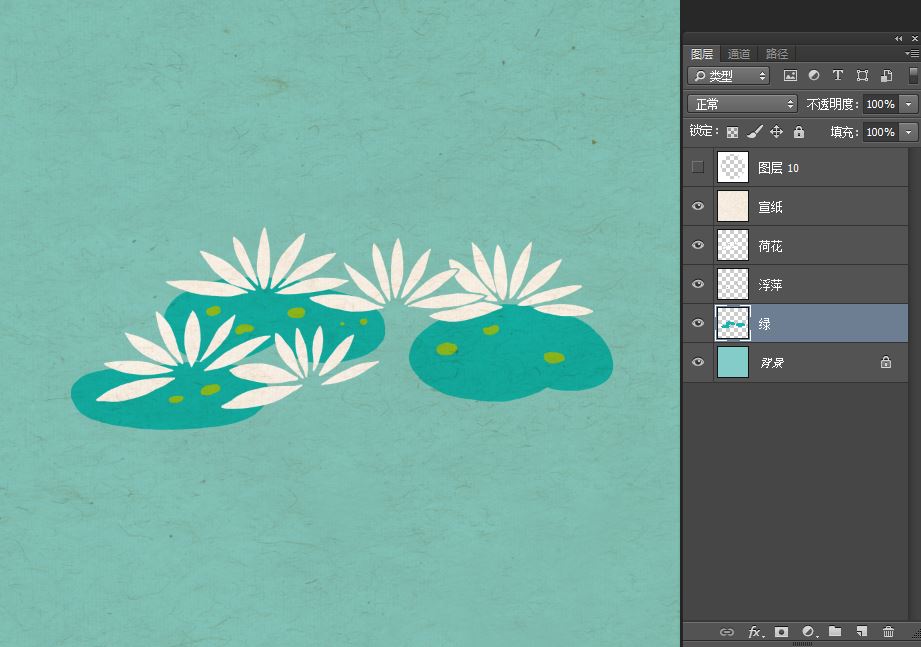Click 填充 fill label
Image resolution: width=921 pixels, height=647 pixels.
pyautogui.click(x=845, y=132)
